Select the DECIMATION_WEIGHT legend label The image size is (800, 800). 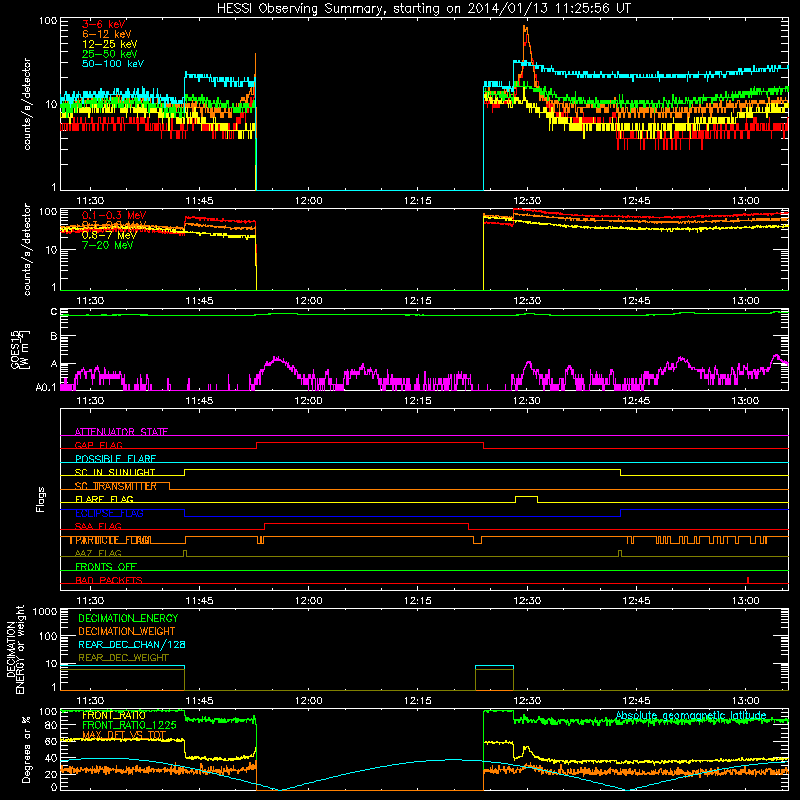pyautogui.click(x=127, y=631)
